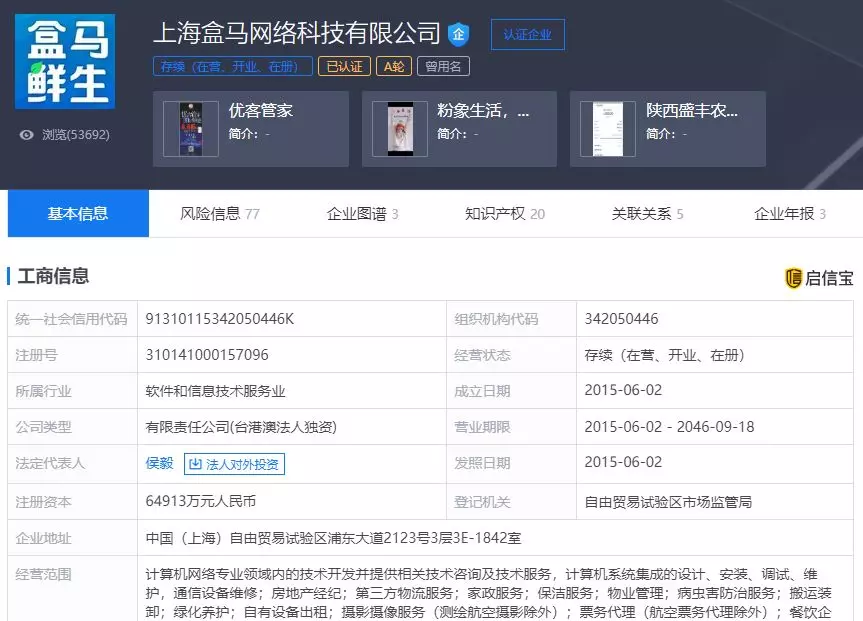
Task: Open the 陕西盛丰农 card thumbnail
Action: point(608,129)
